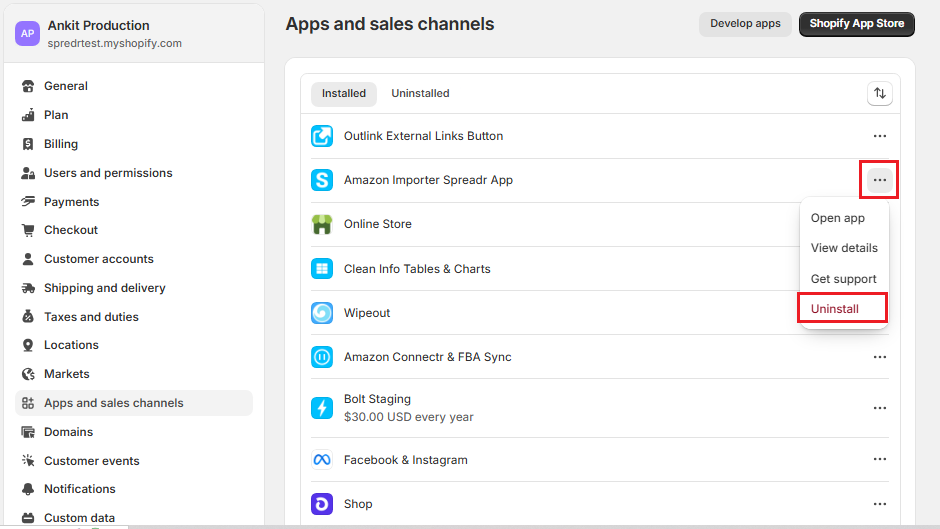Click the sort apps arrows button
The image size is (940, 529).
879,94
